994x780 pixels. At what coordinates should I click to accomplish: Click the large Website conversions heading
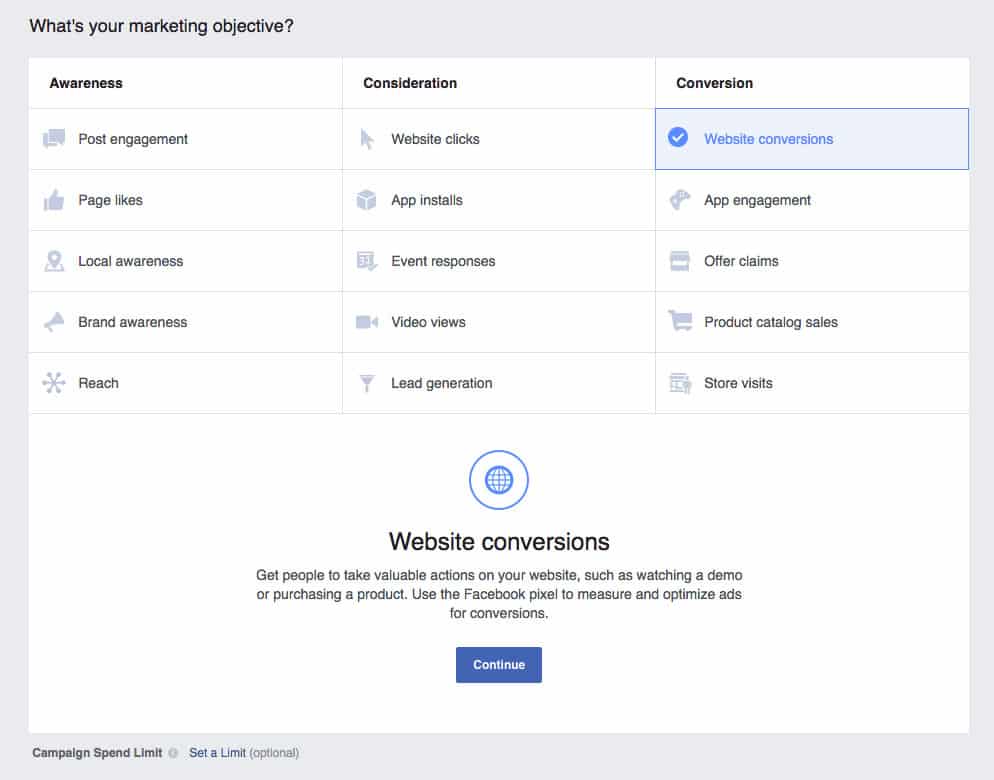click(499, 542)
